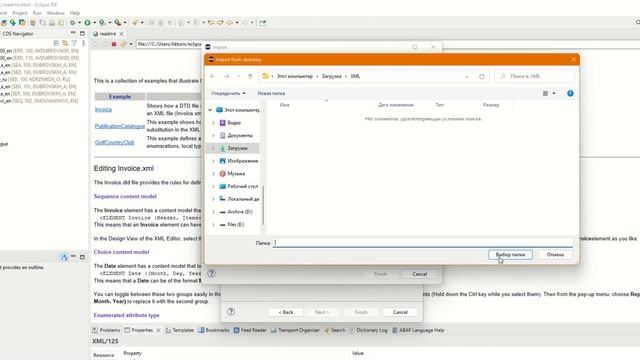The width and height of the screenshot is (640, 360).
Task: Click the open perspective icon in toolbar
Action: pos(262,23)
